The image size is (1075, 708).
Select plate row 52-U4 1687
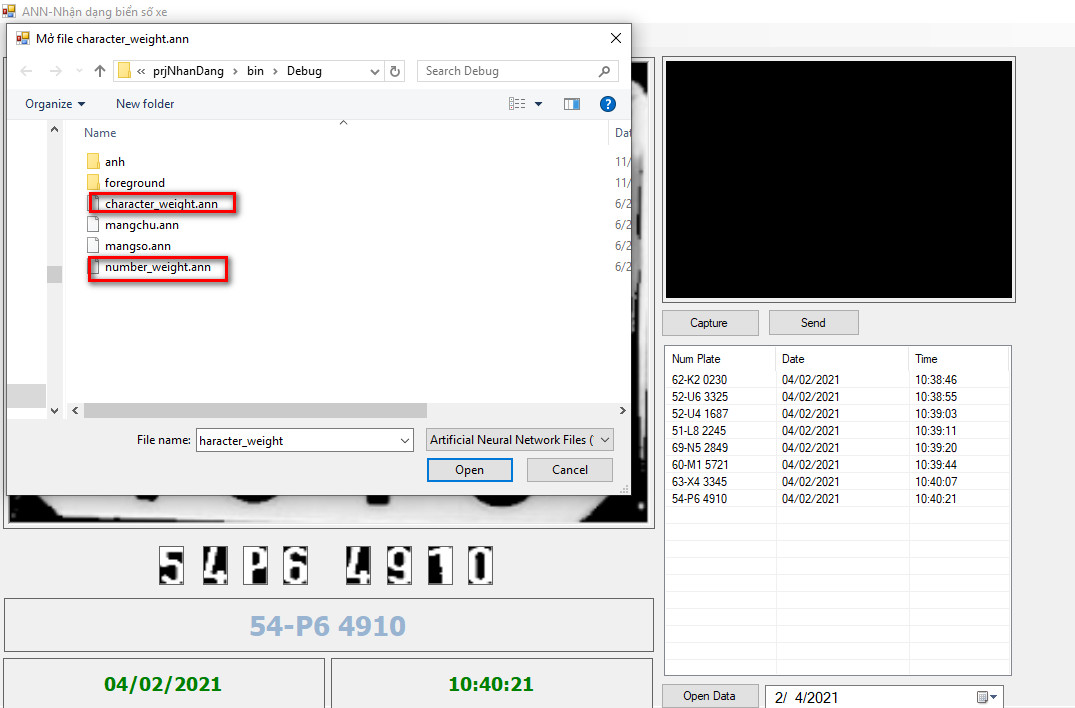coord(837,414)
